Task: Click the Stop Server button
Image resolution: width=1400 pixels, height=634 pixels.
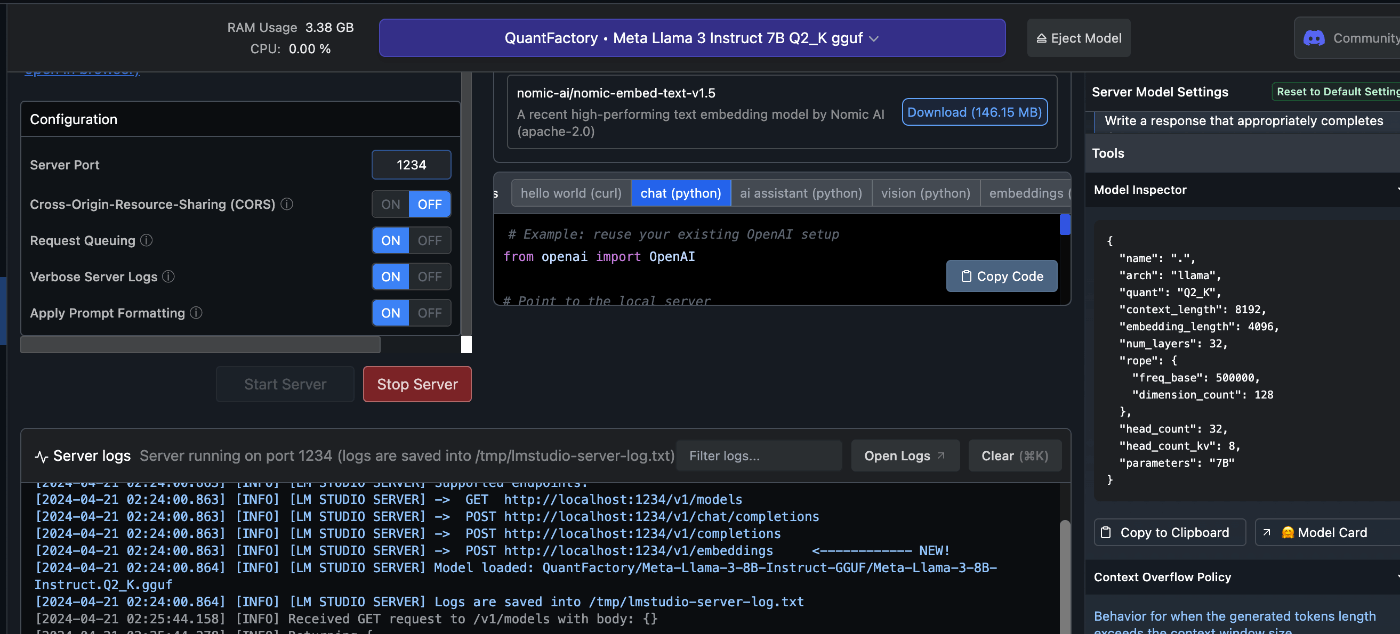Action: click(417, 384)
